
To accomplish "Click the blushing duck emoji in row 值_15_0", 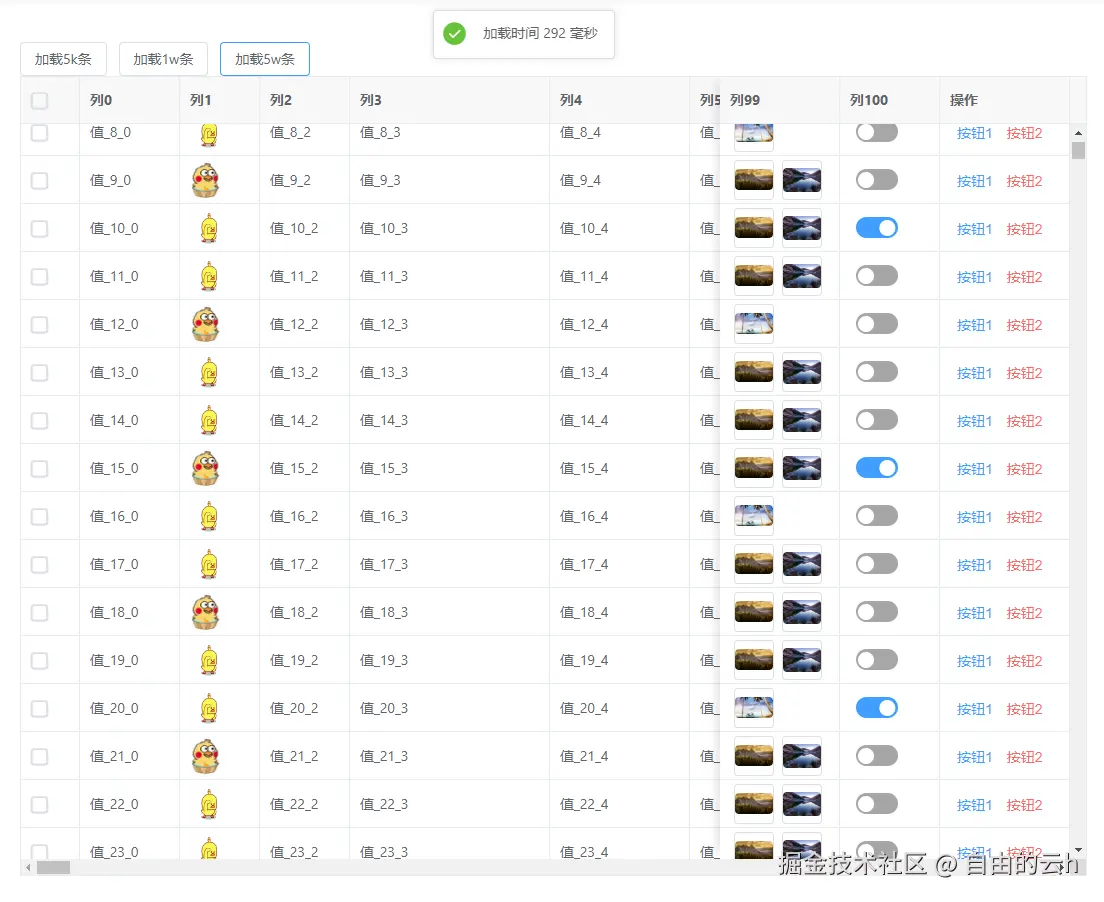I will [x=206, y=468].
